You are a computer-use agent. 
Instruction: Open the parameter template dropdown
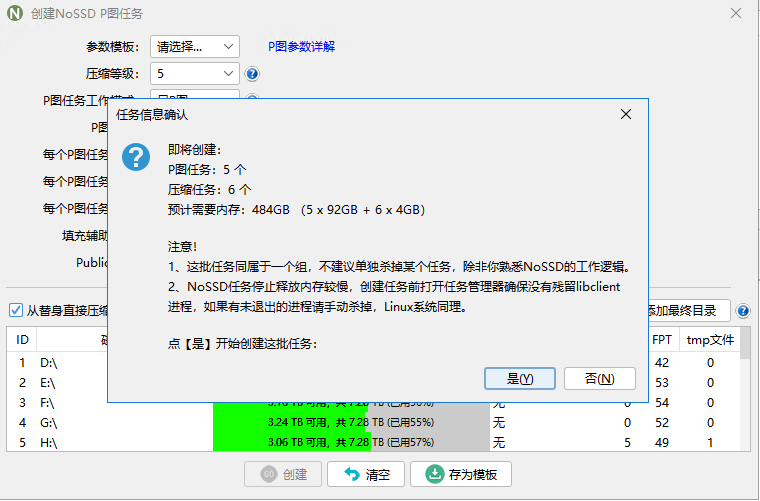195,46
